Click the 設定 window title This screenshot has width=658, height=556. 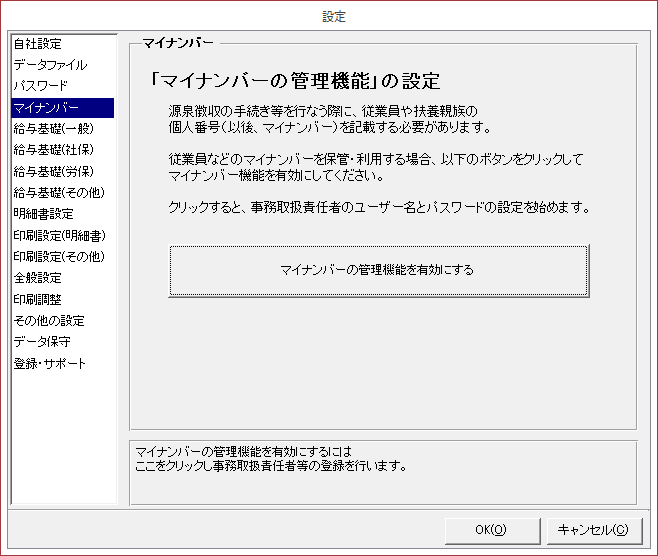[334, 16]
